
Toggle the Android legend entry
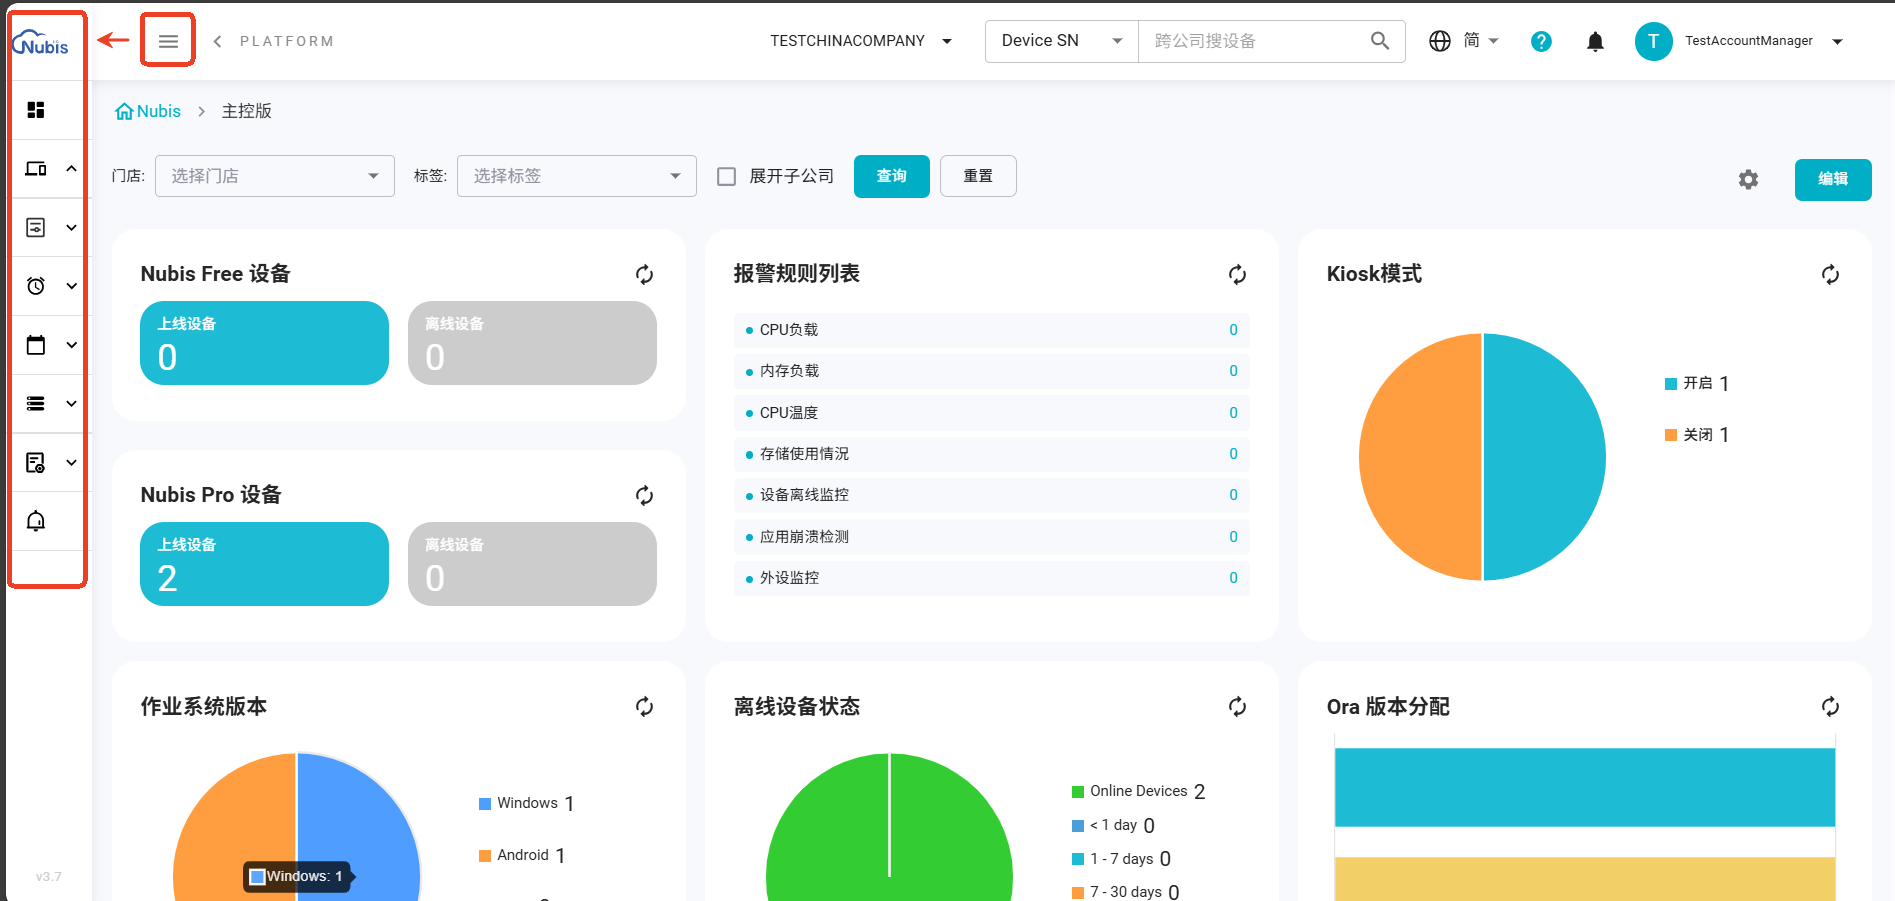point(522,855)
